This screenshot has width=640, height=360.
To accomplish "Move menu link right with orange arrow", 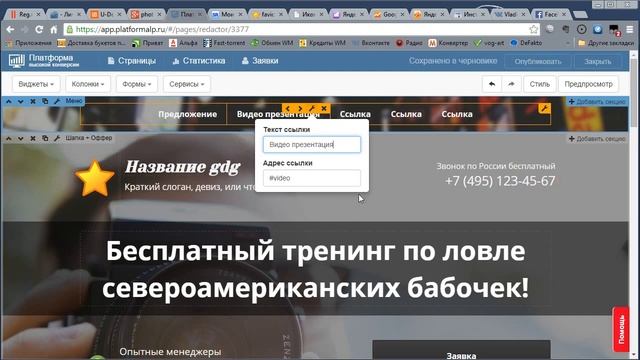I will pyautogui.click(x=300, y=108).
